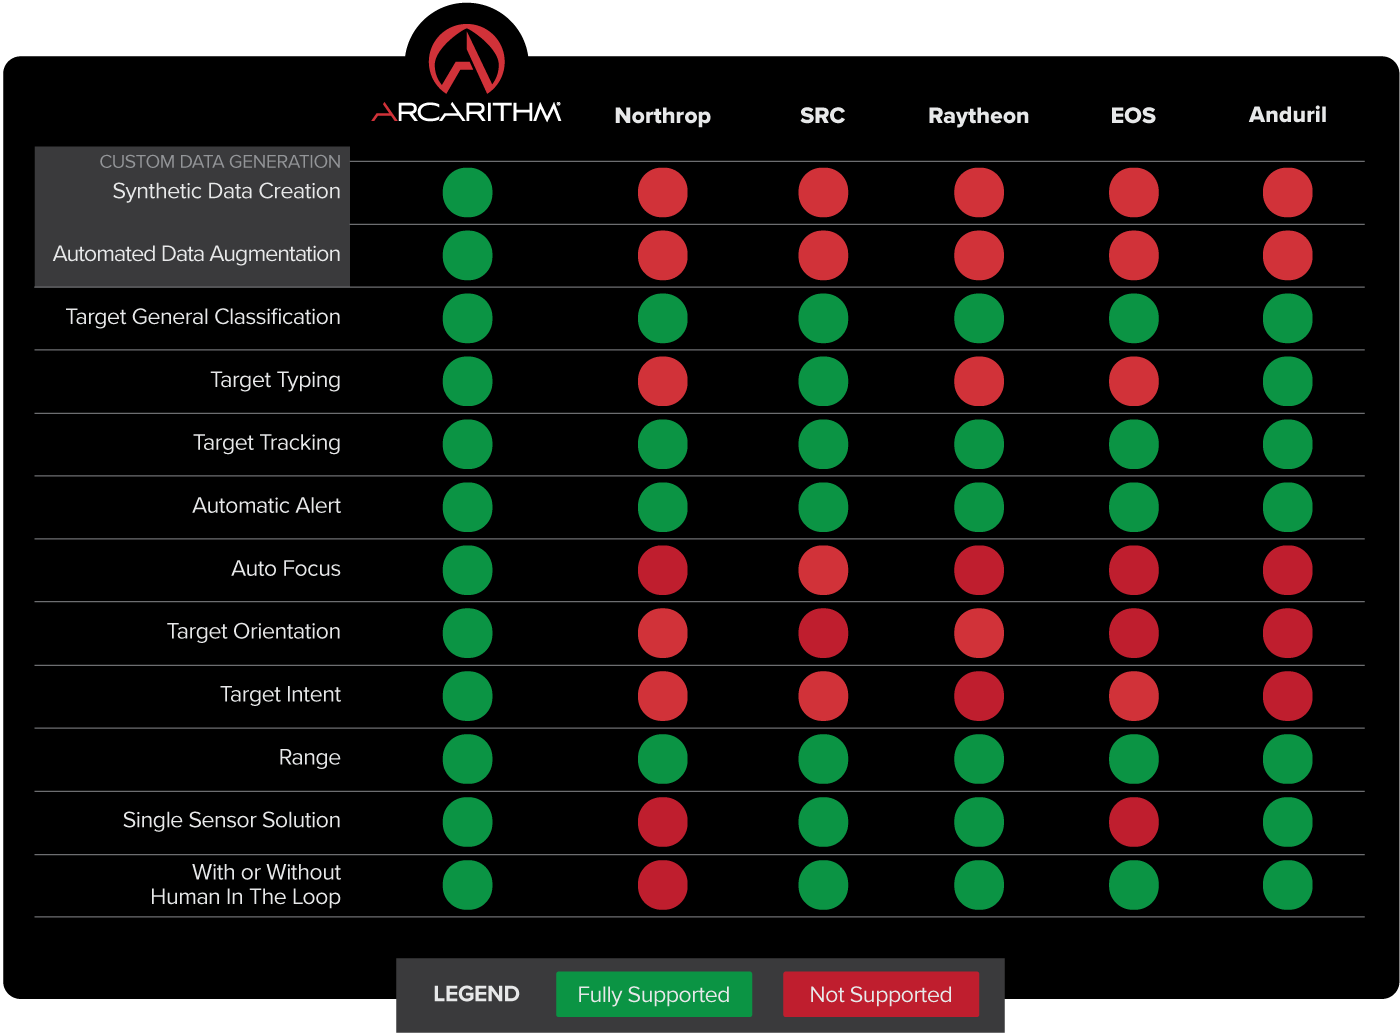
Task: Click Northrop green dot for Target General Classification
Action: pos(663,319)
